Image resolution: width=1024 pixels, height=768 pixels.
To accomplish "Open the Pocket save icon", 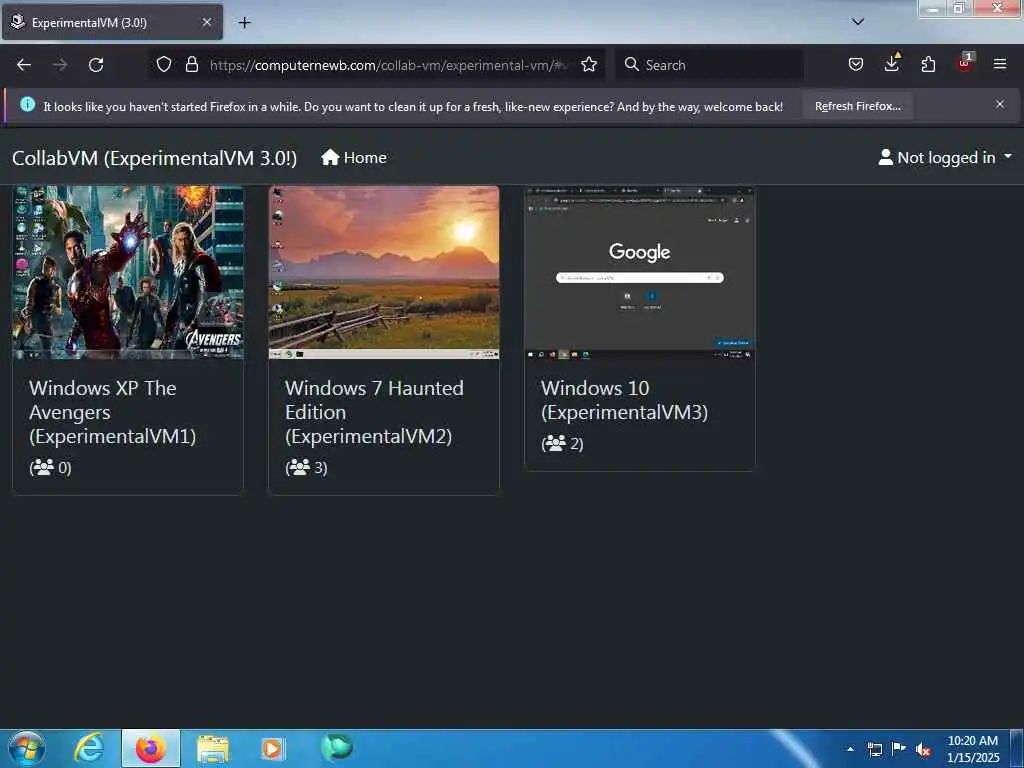I will (856, 64).
